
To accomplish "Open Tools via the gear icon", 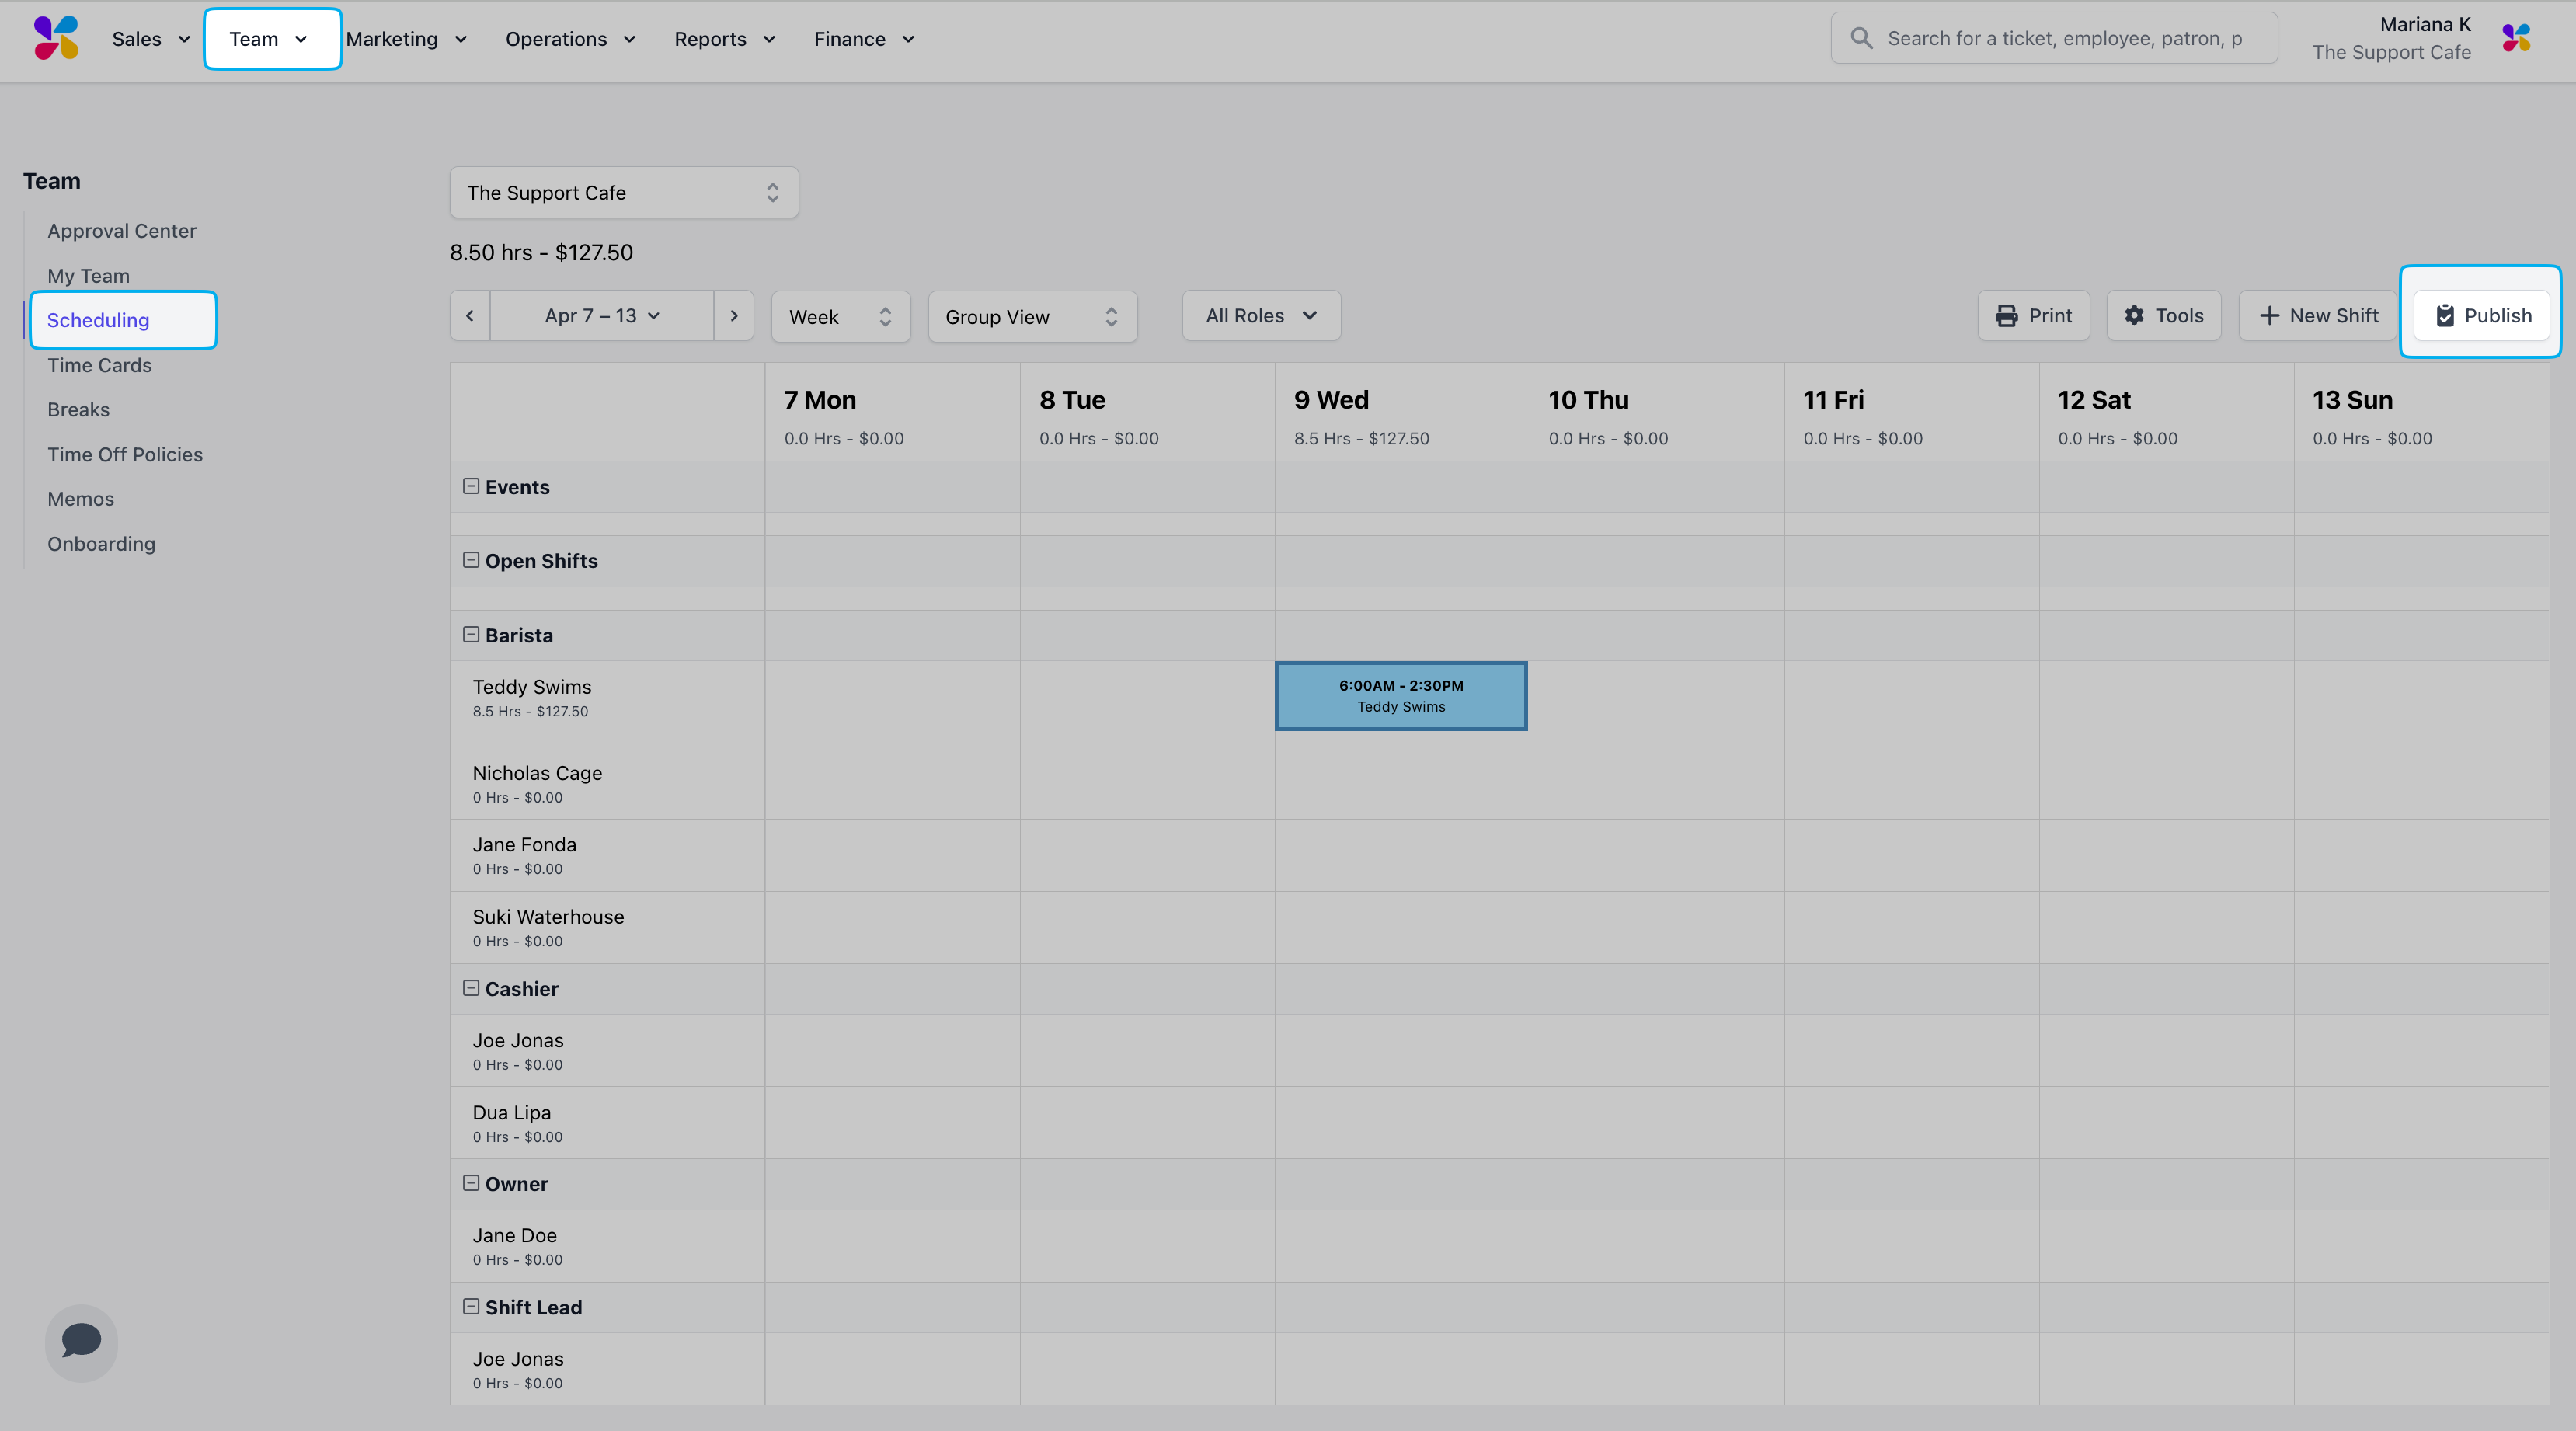I will click(x=2163, y=316).
